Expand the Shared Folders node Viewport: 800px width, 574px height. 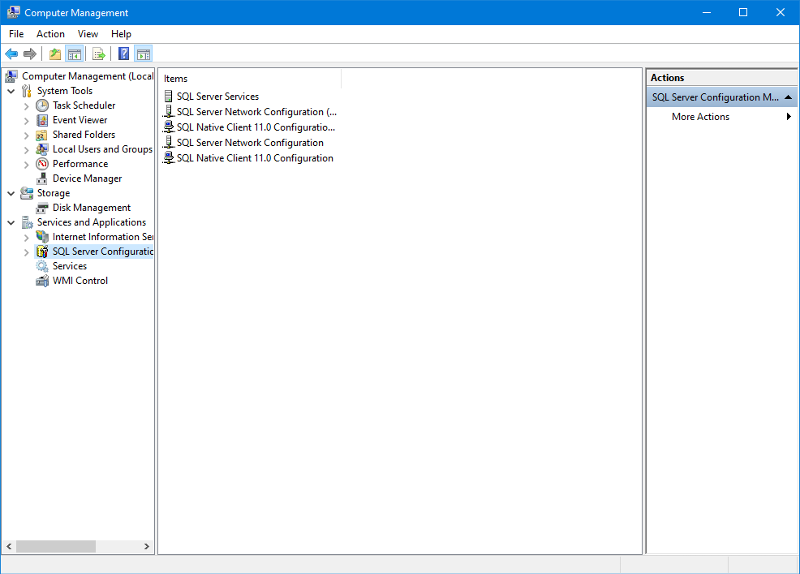pyautogui.click(x=26, y=135)
